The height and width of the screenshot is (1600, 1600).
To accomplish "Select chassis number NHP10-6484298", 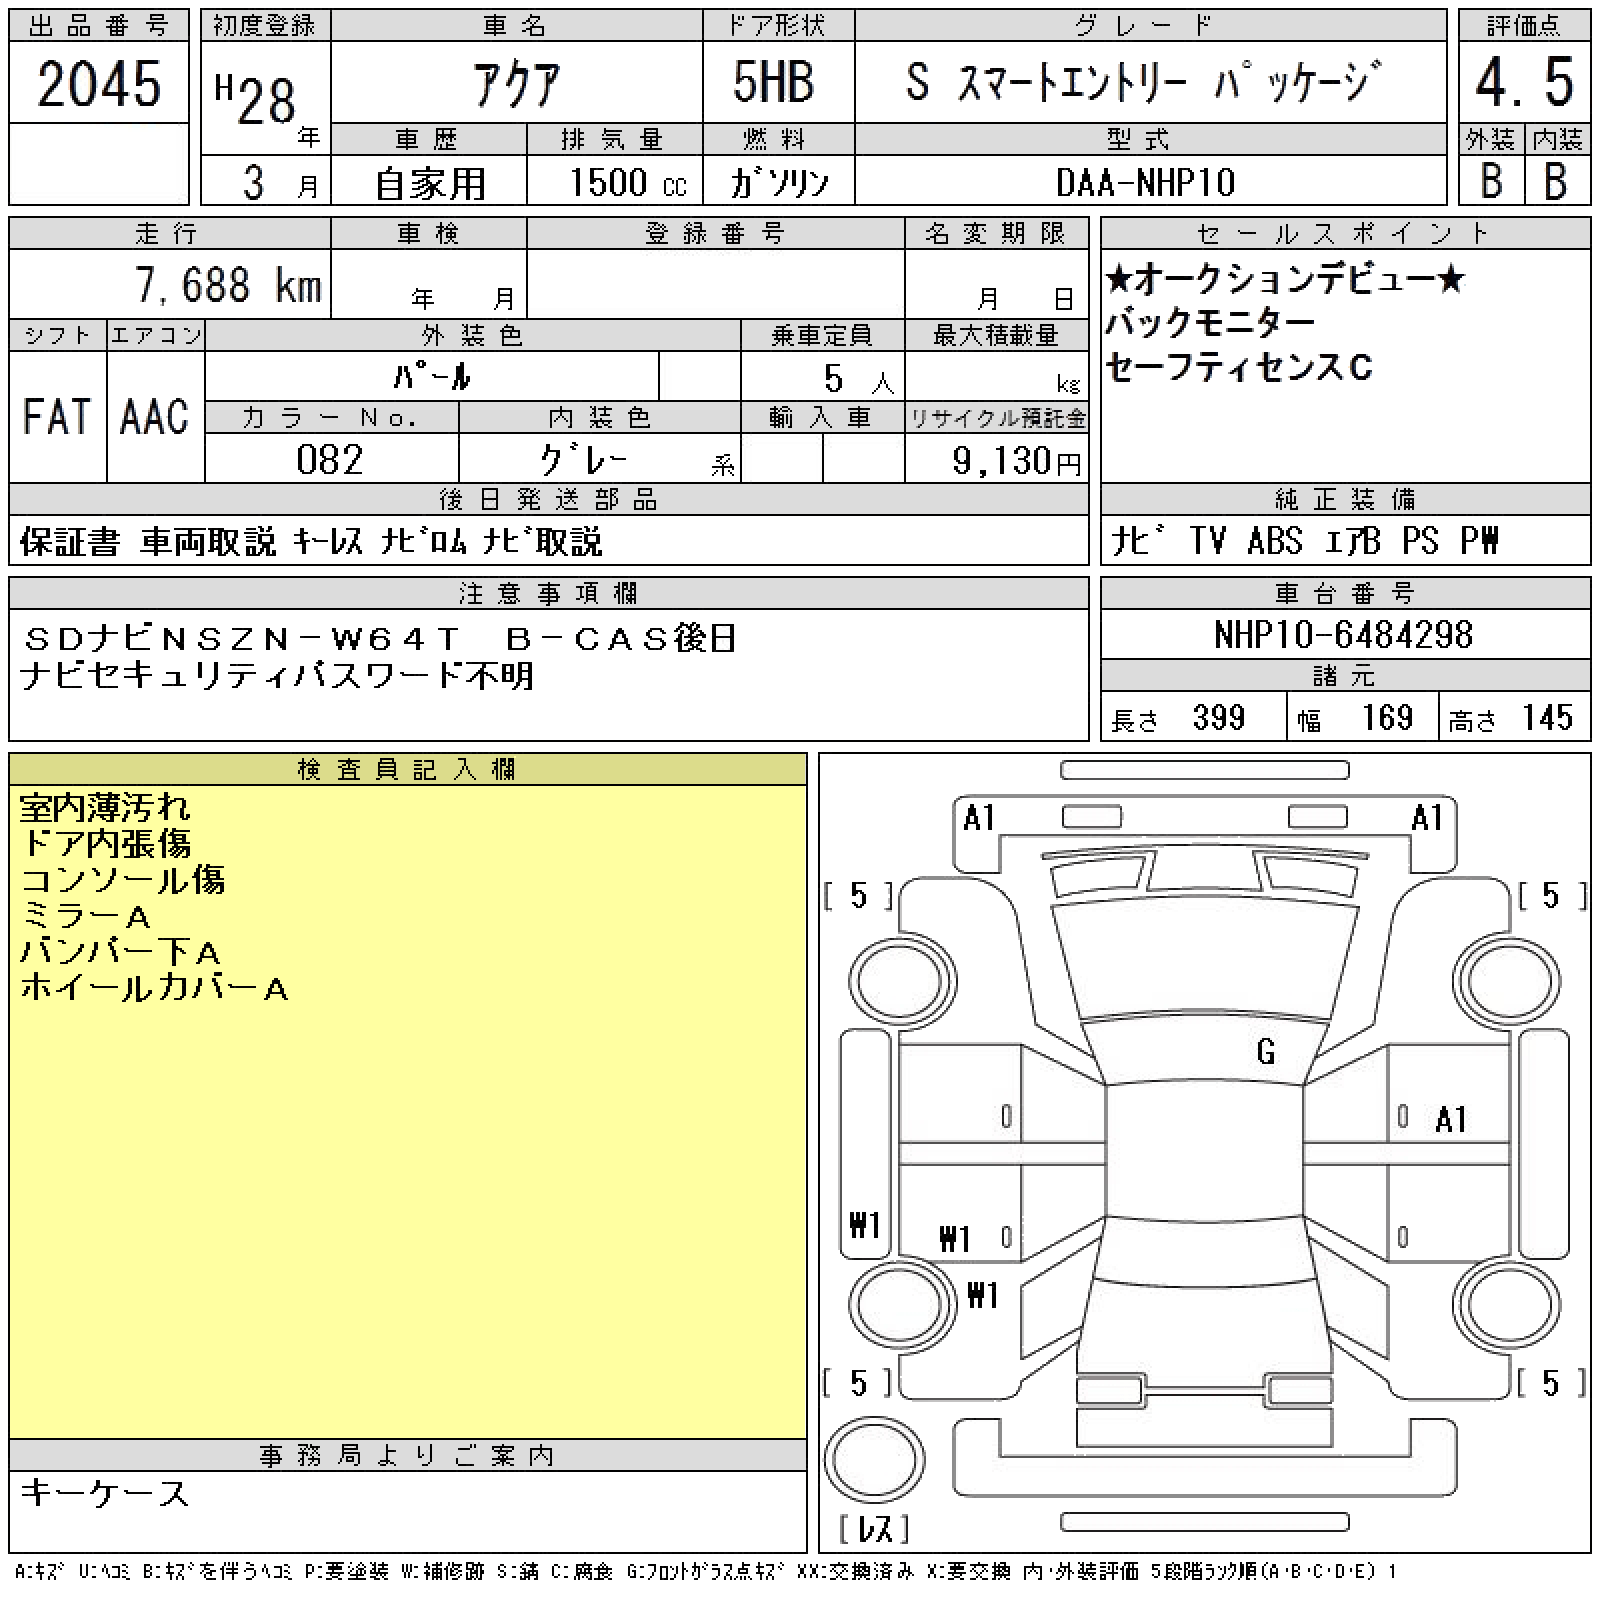I will pos(1344,635).
